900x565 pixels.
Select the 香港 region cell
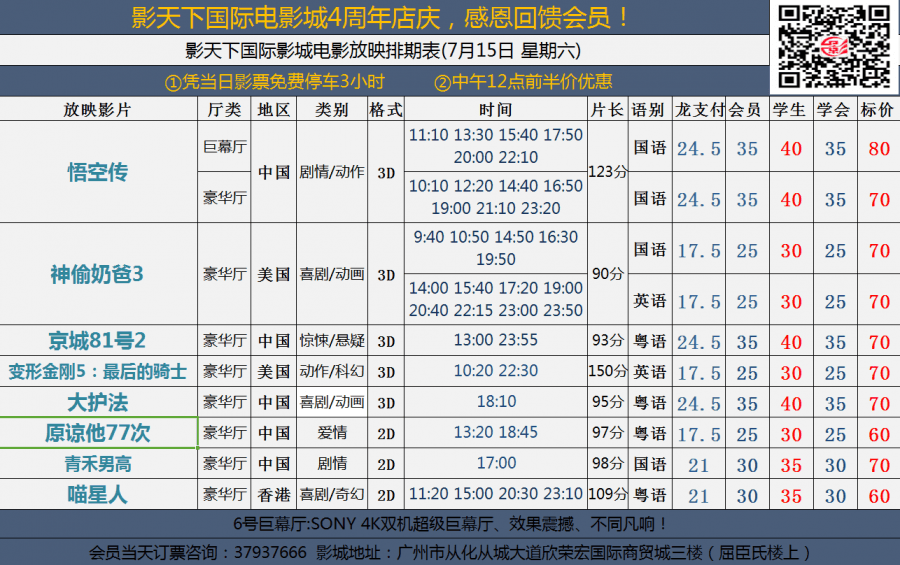pos(274,494)
